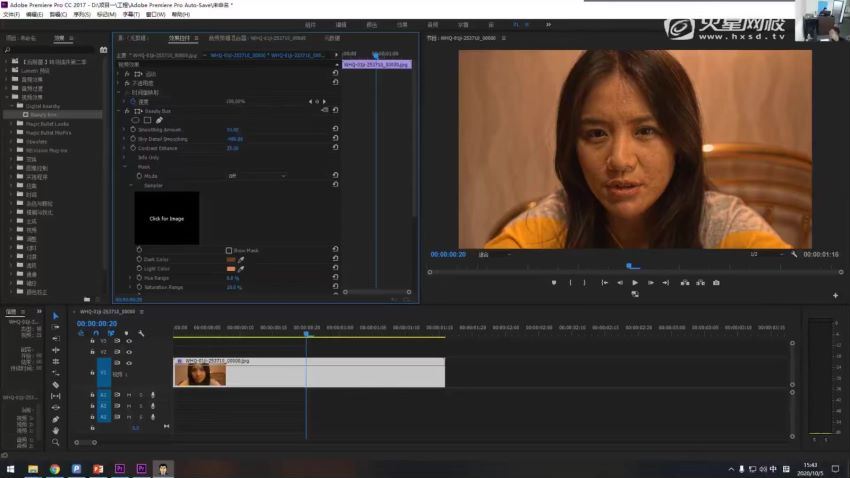Screen dimensions: 850x478
Task: Open the Mask Mode dropdown
Action: [x=256, y=176]
